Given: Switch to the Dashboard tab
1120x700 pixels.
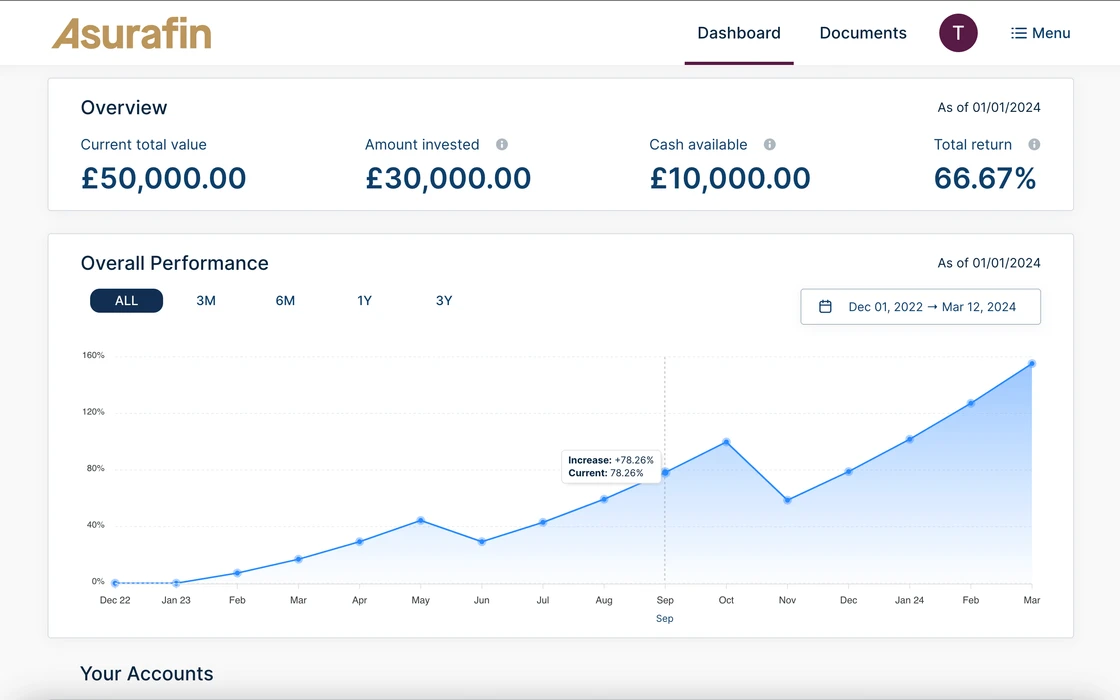Looking at the screenshot, I should 739,33.
